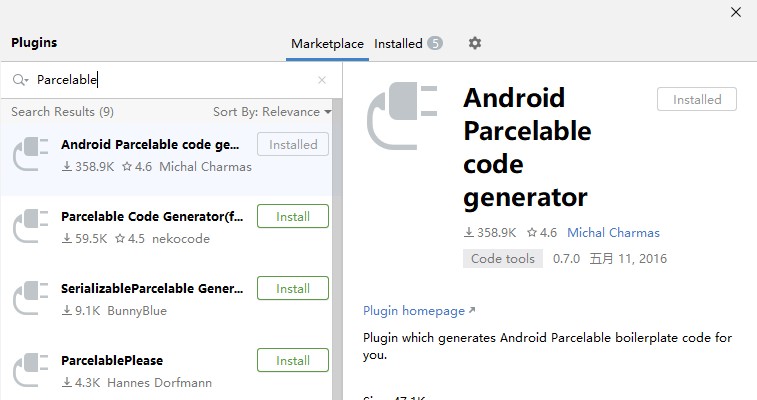The image size is (757, 400).
Task: Click large plugin logo in details pane
Action: pos(402,116)
